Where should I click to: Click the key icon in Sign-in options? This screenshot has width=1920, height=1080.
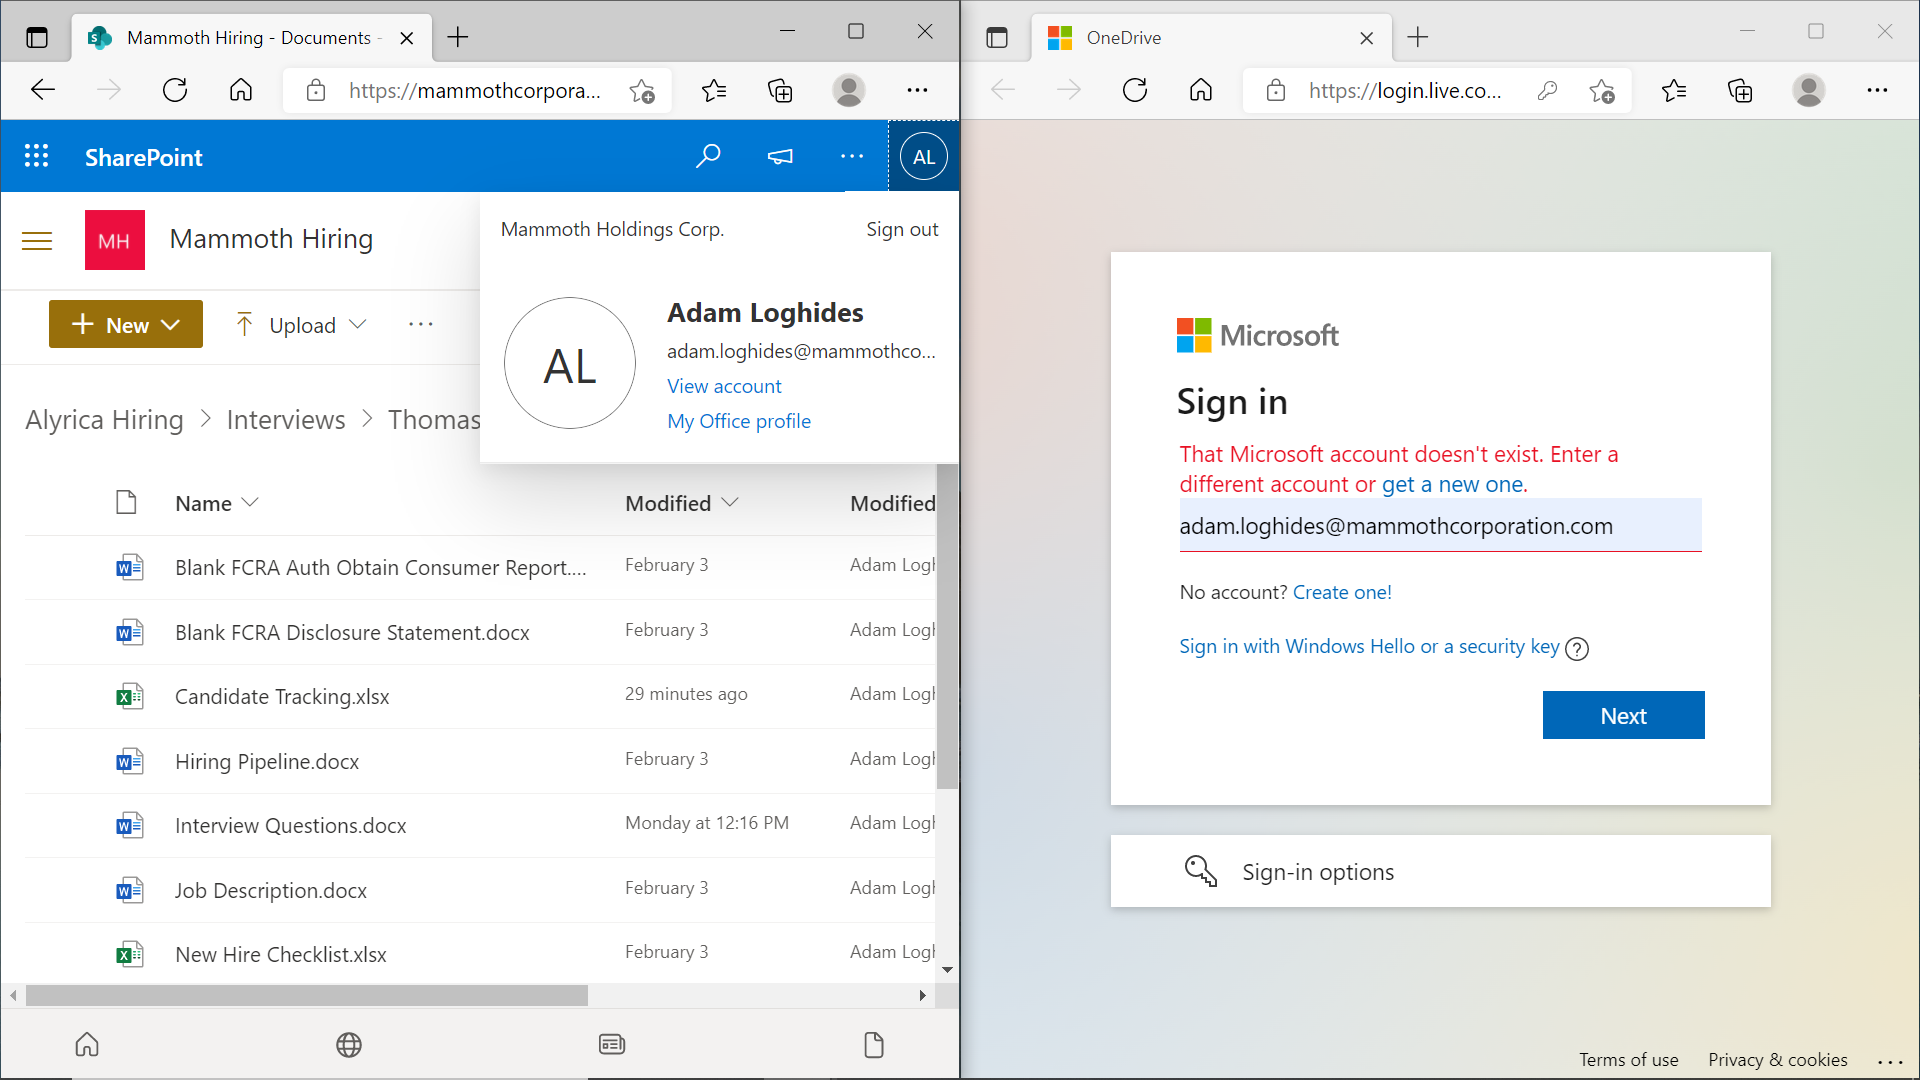coord(1200,871)
